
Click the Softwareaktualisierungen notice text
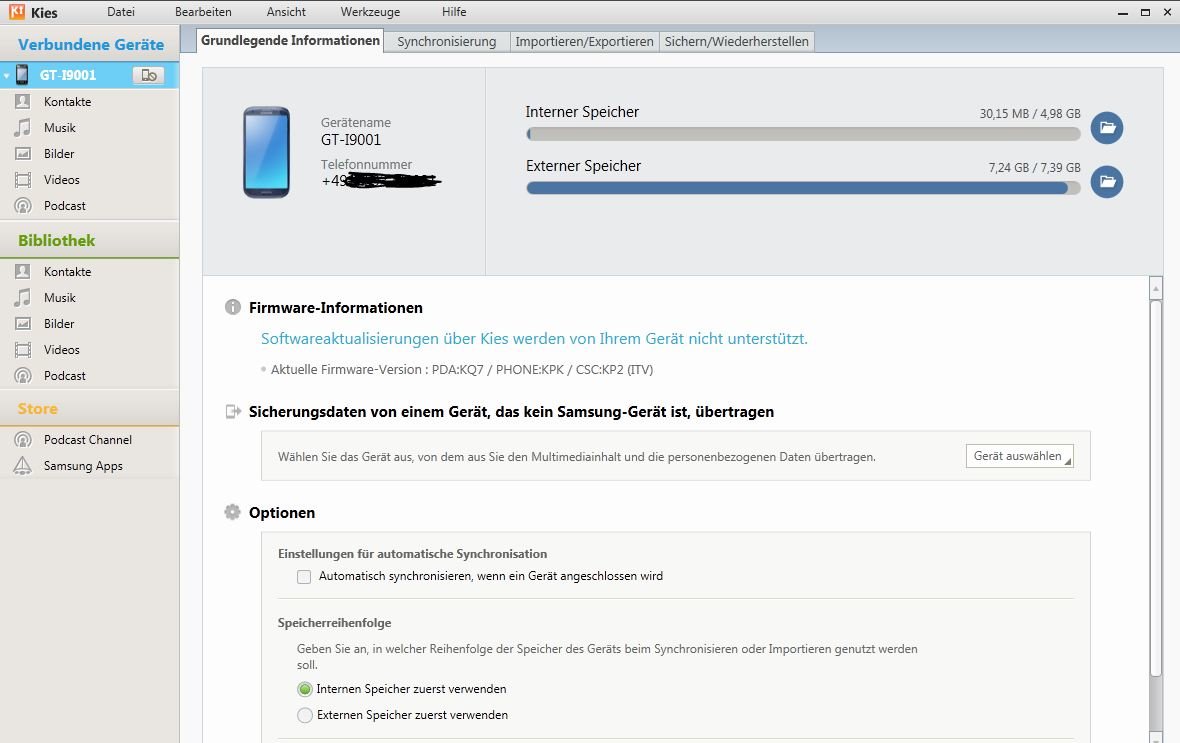[x=534, y=339]
